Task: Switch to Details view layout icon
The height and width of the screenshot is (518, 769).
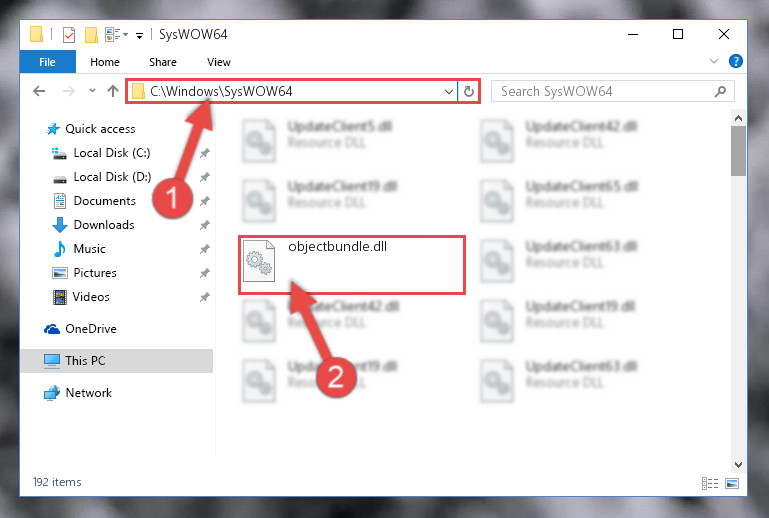Action: (x=710, y=483)
